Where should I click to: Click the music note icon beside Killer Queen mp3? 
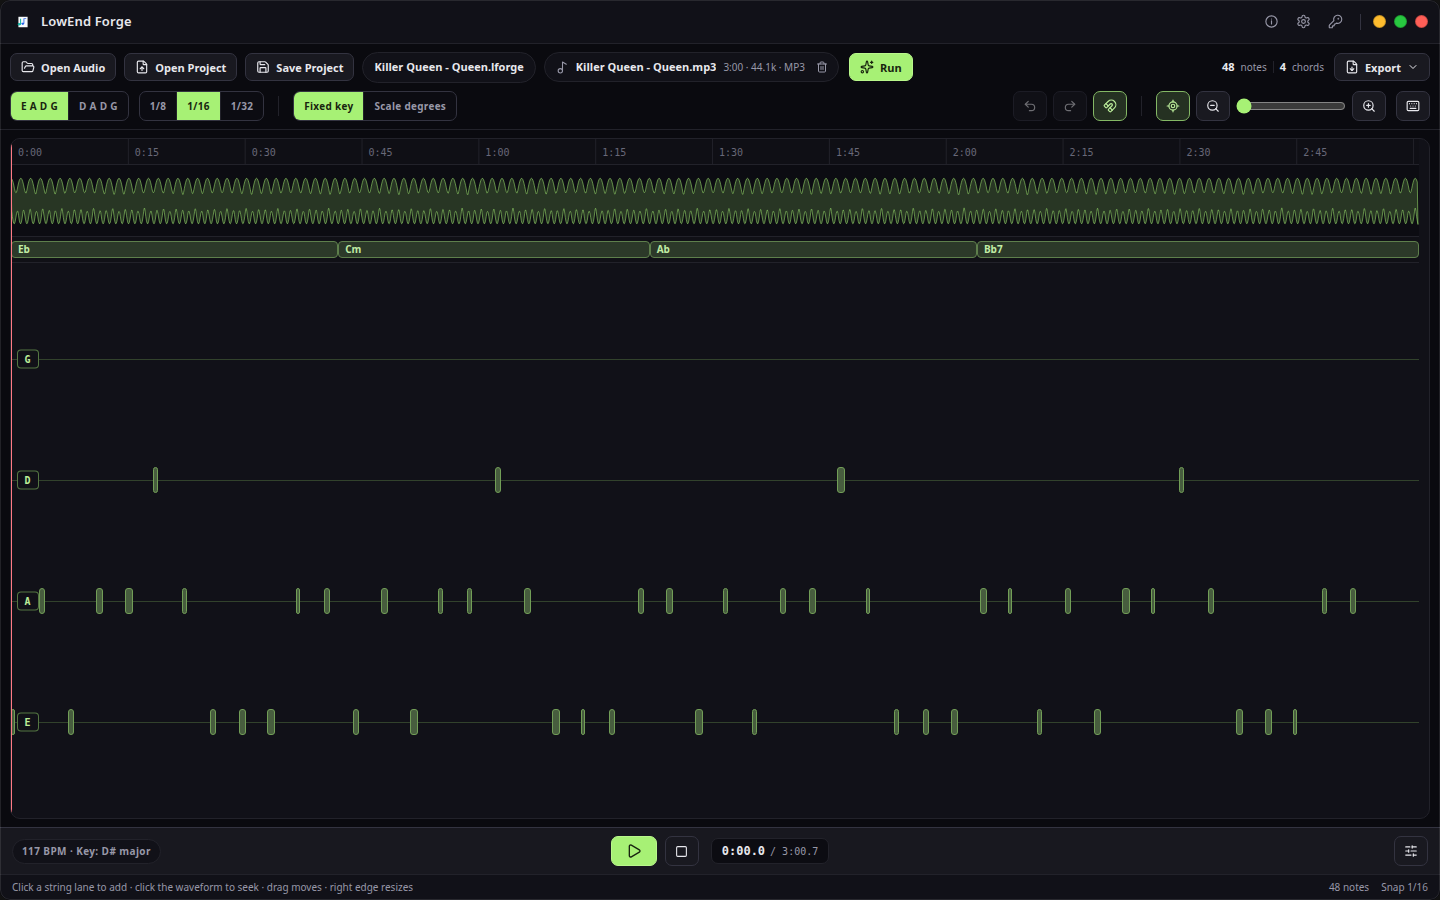tap(562, 67)
